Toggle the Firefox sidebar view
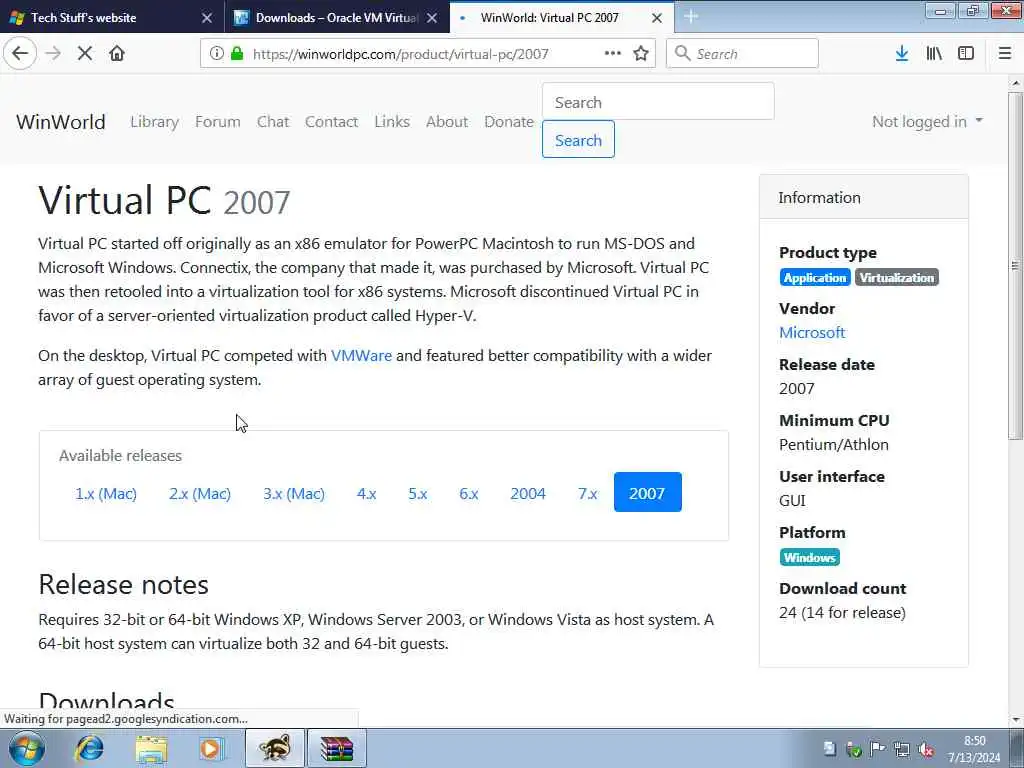The image size is (1024, 768). click(x=966, y=54)
